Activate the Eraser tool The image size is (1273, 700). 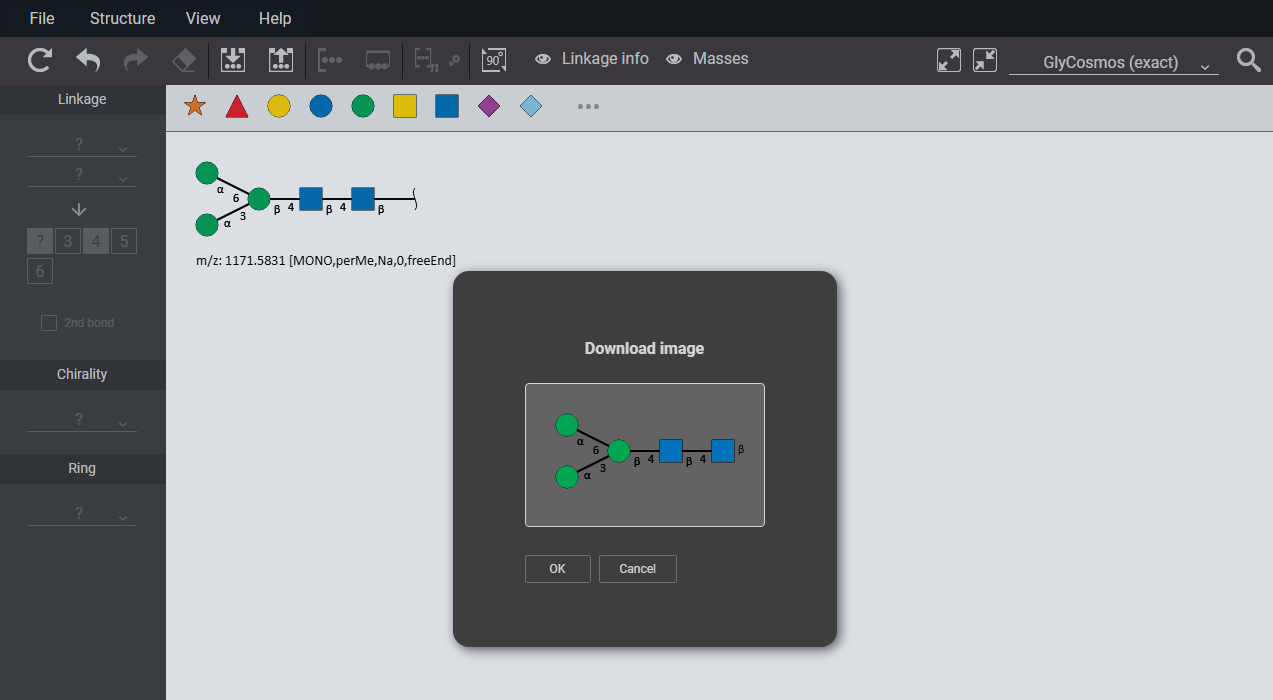(x=184, y=60)
